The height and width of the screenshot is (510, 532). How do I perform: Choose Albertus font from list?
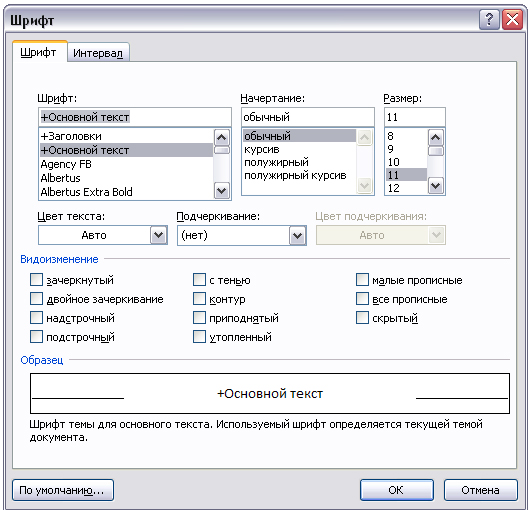pyautogui.click(x=126, y=178)
